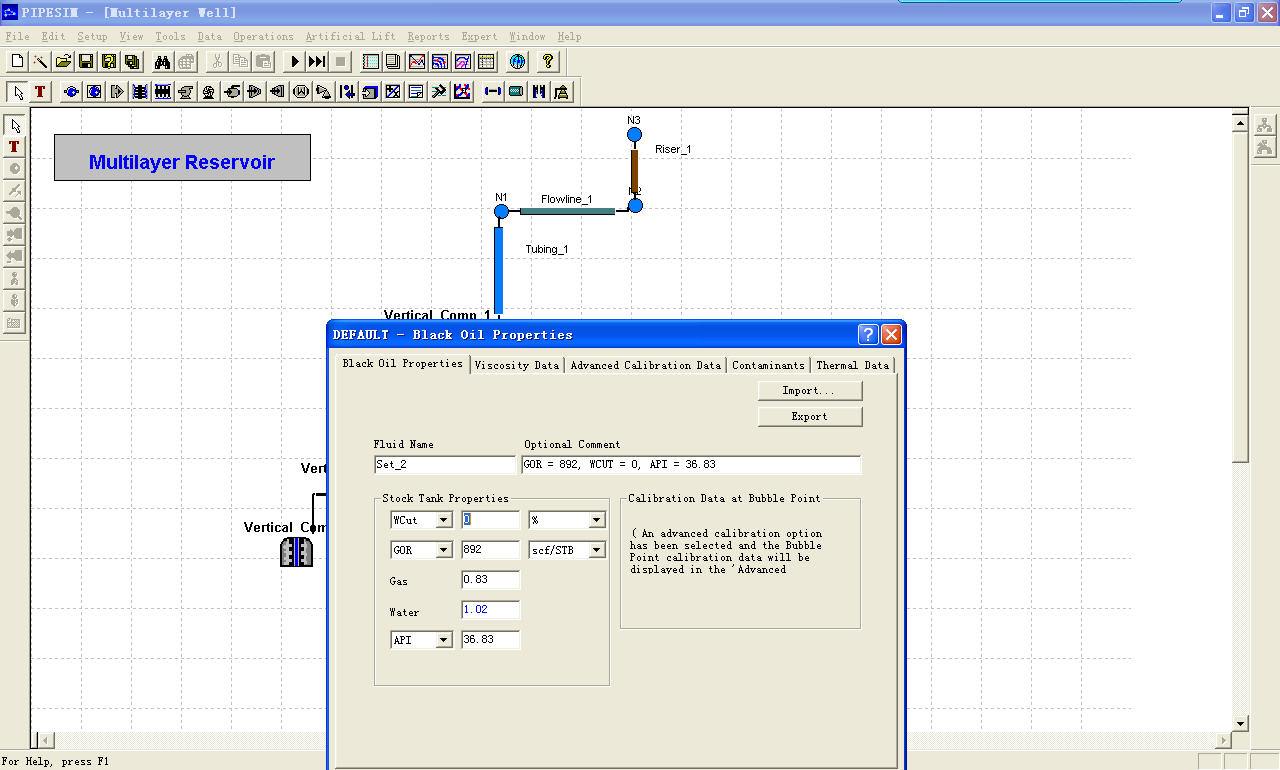Viewport: 1280px width, 770px height.
Task: Open the GOR type dropdown
Action: [445, 550]
